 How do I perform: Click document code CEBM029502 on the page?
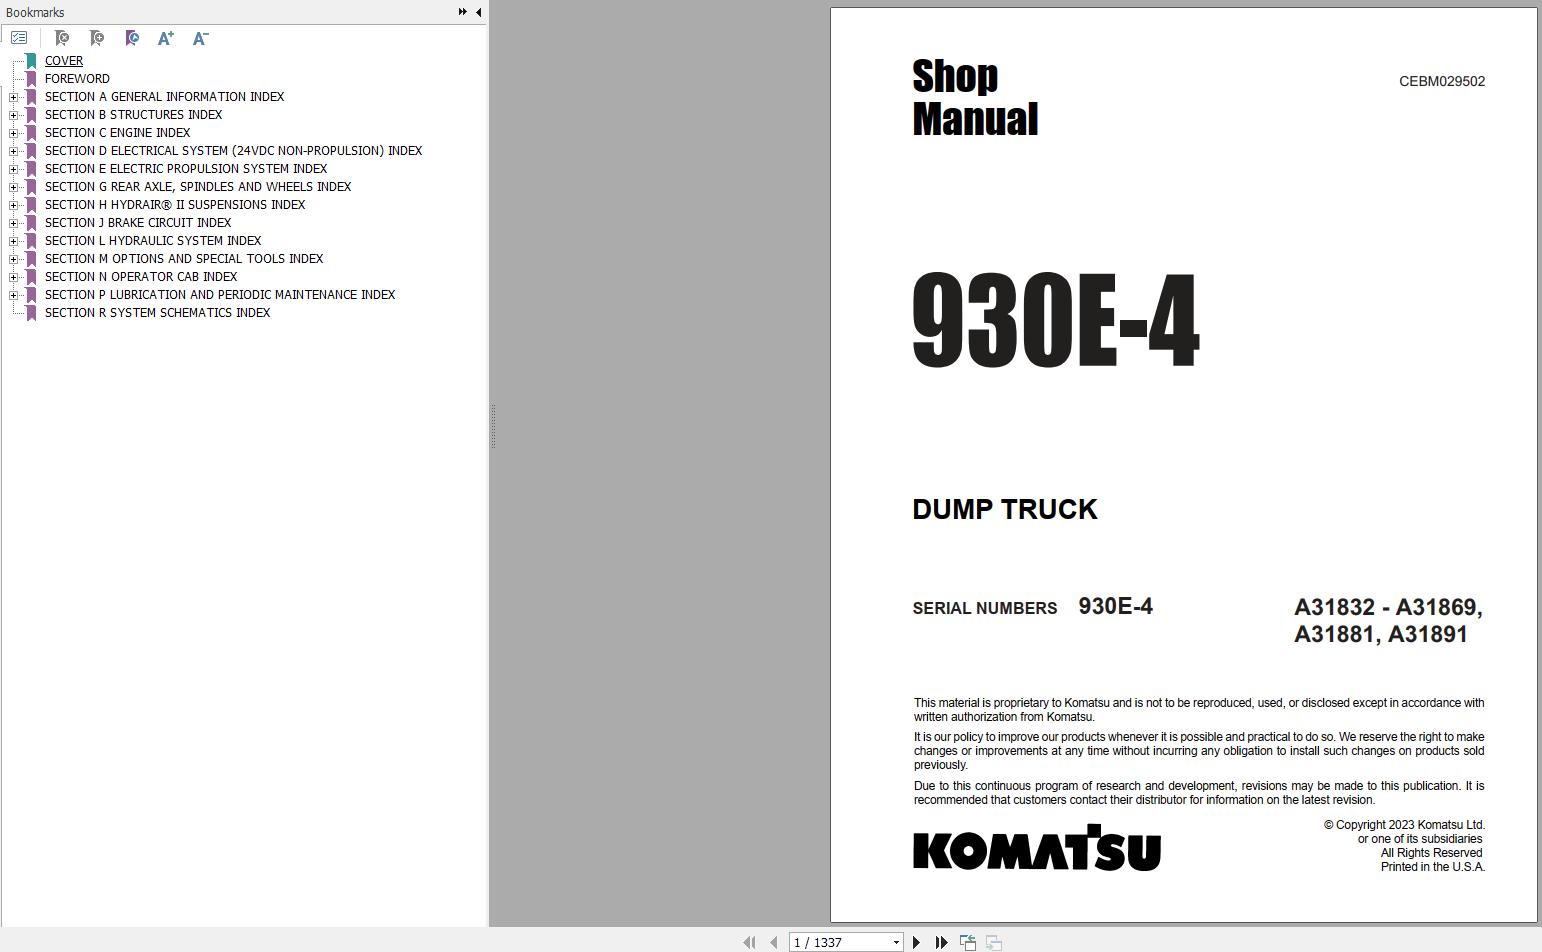tap(1442, 82)
